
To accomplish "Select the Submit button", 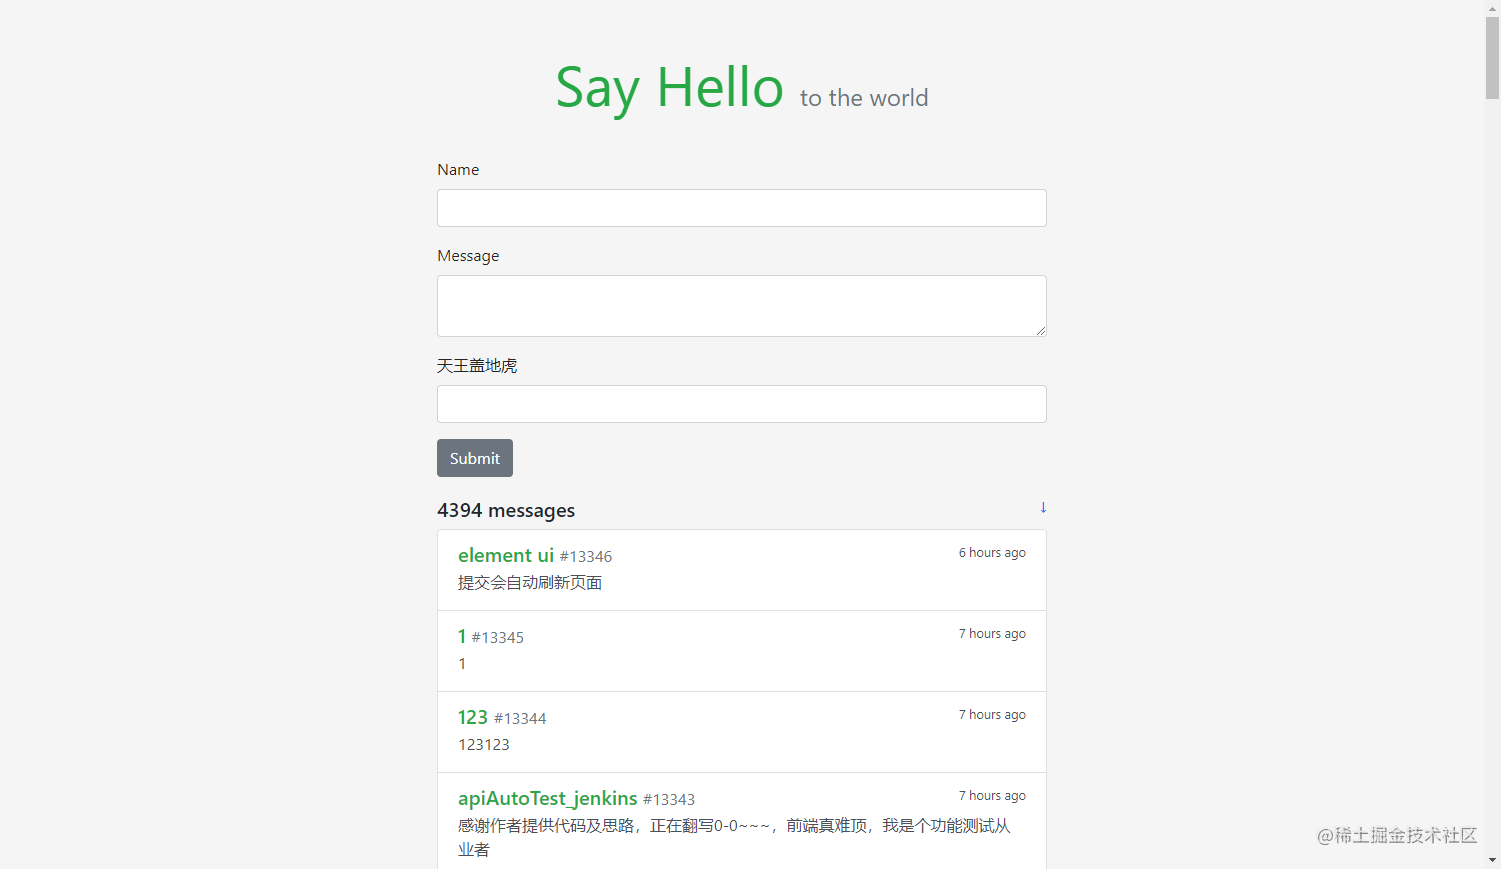I will [x=474, y=458].
